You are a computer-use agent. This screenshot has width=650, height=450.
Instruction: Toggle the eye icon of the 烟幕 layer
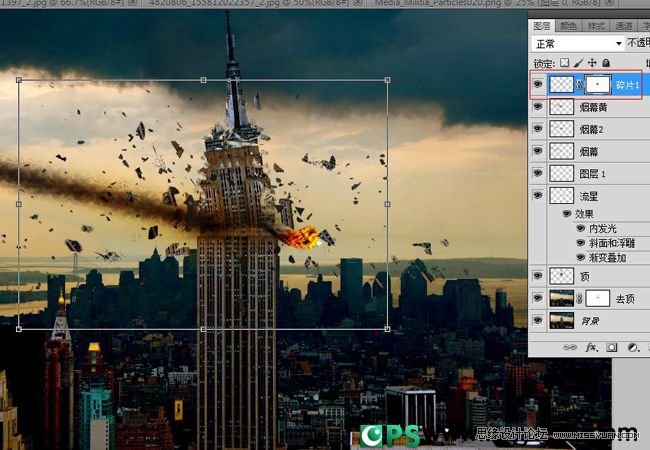point(538,151)
